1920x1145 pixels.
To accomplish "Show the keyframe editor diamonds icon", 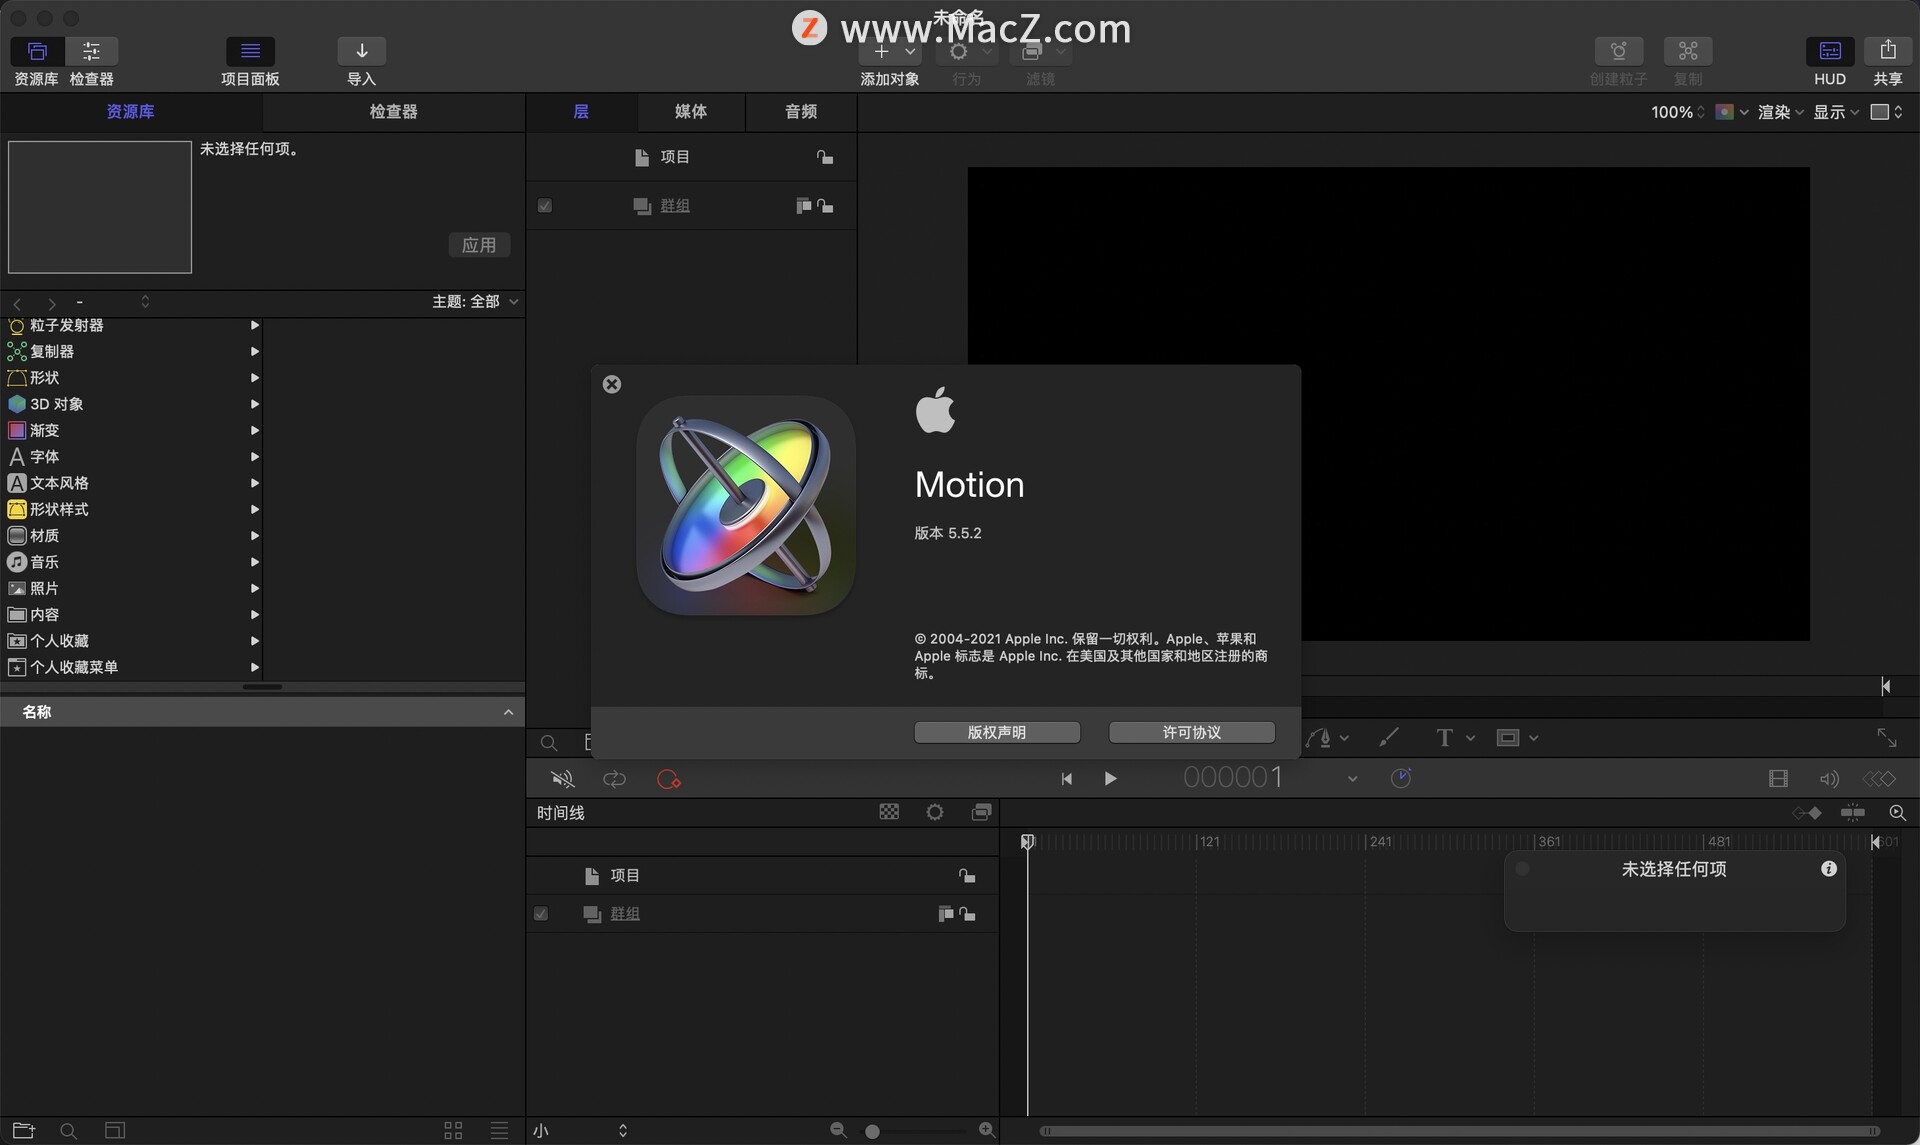I will click(1879, 779).
